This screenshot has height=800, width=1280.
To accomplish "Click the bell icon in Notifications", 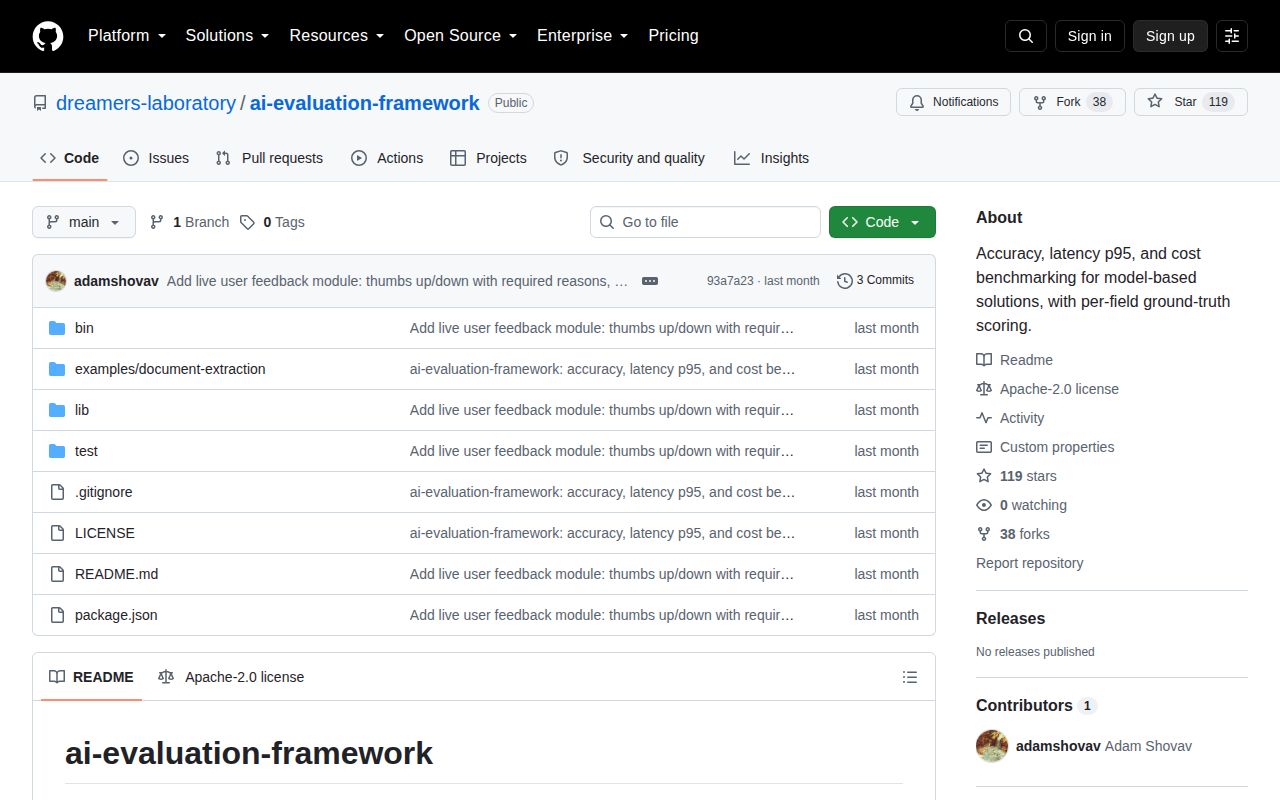I will click(x=917, y=102).
